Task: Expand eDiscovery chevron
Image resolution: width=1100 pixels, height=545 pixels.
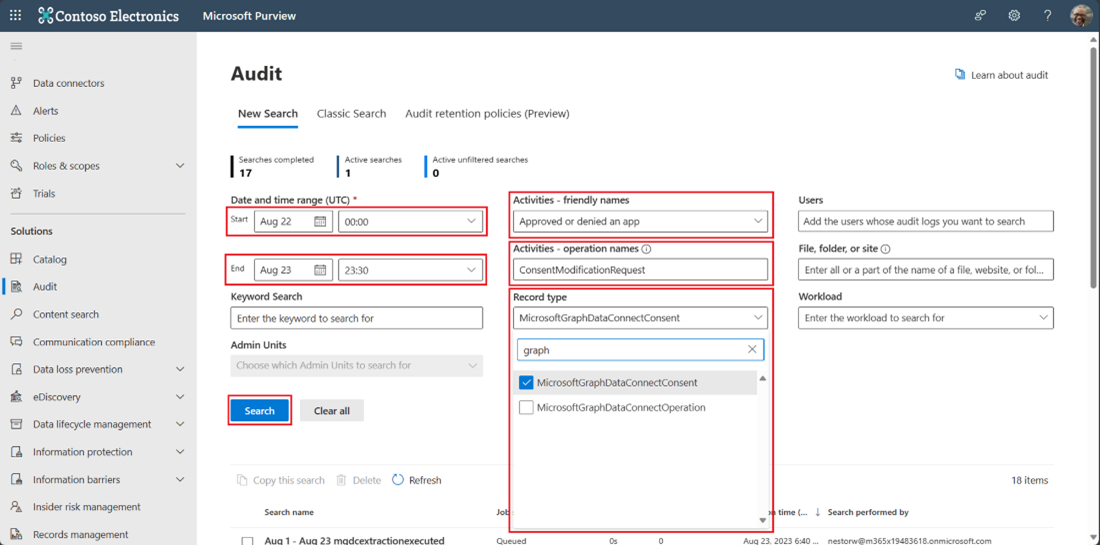Action: [x=180, y=397]
